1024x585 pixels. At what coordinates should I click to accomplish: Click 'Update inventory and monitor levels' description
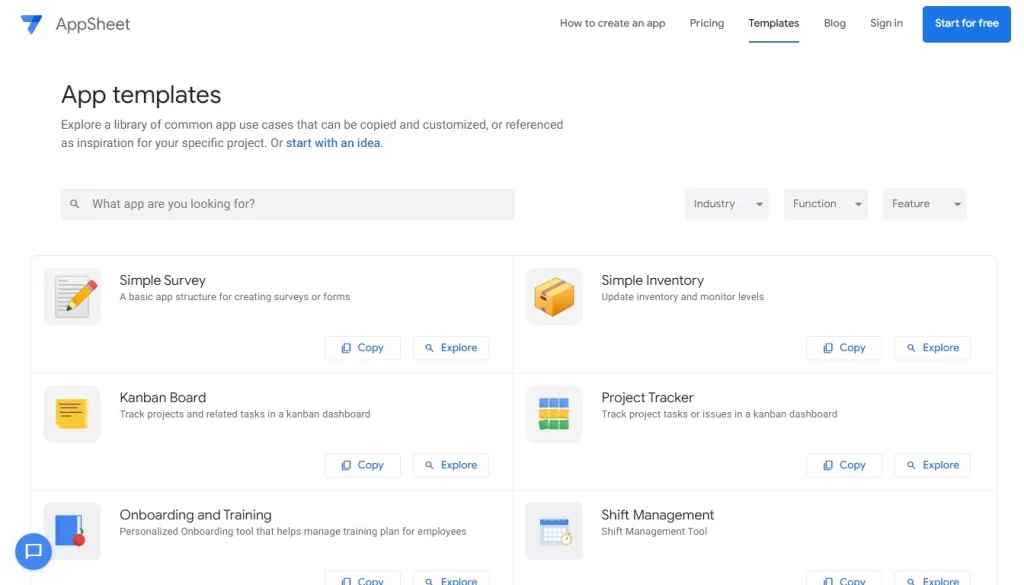point(682,296)
